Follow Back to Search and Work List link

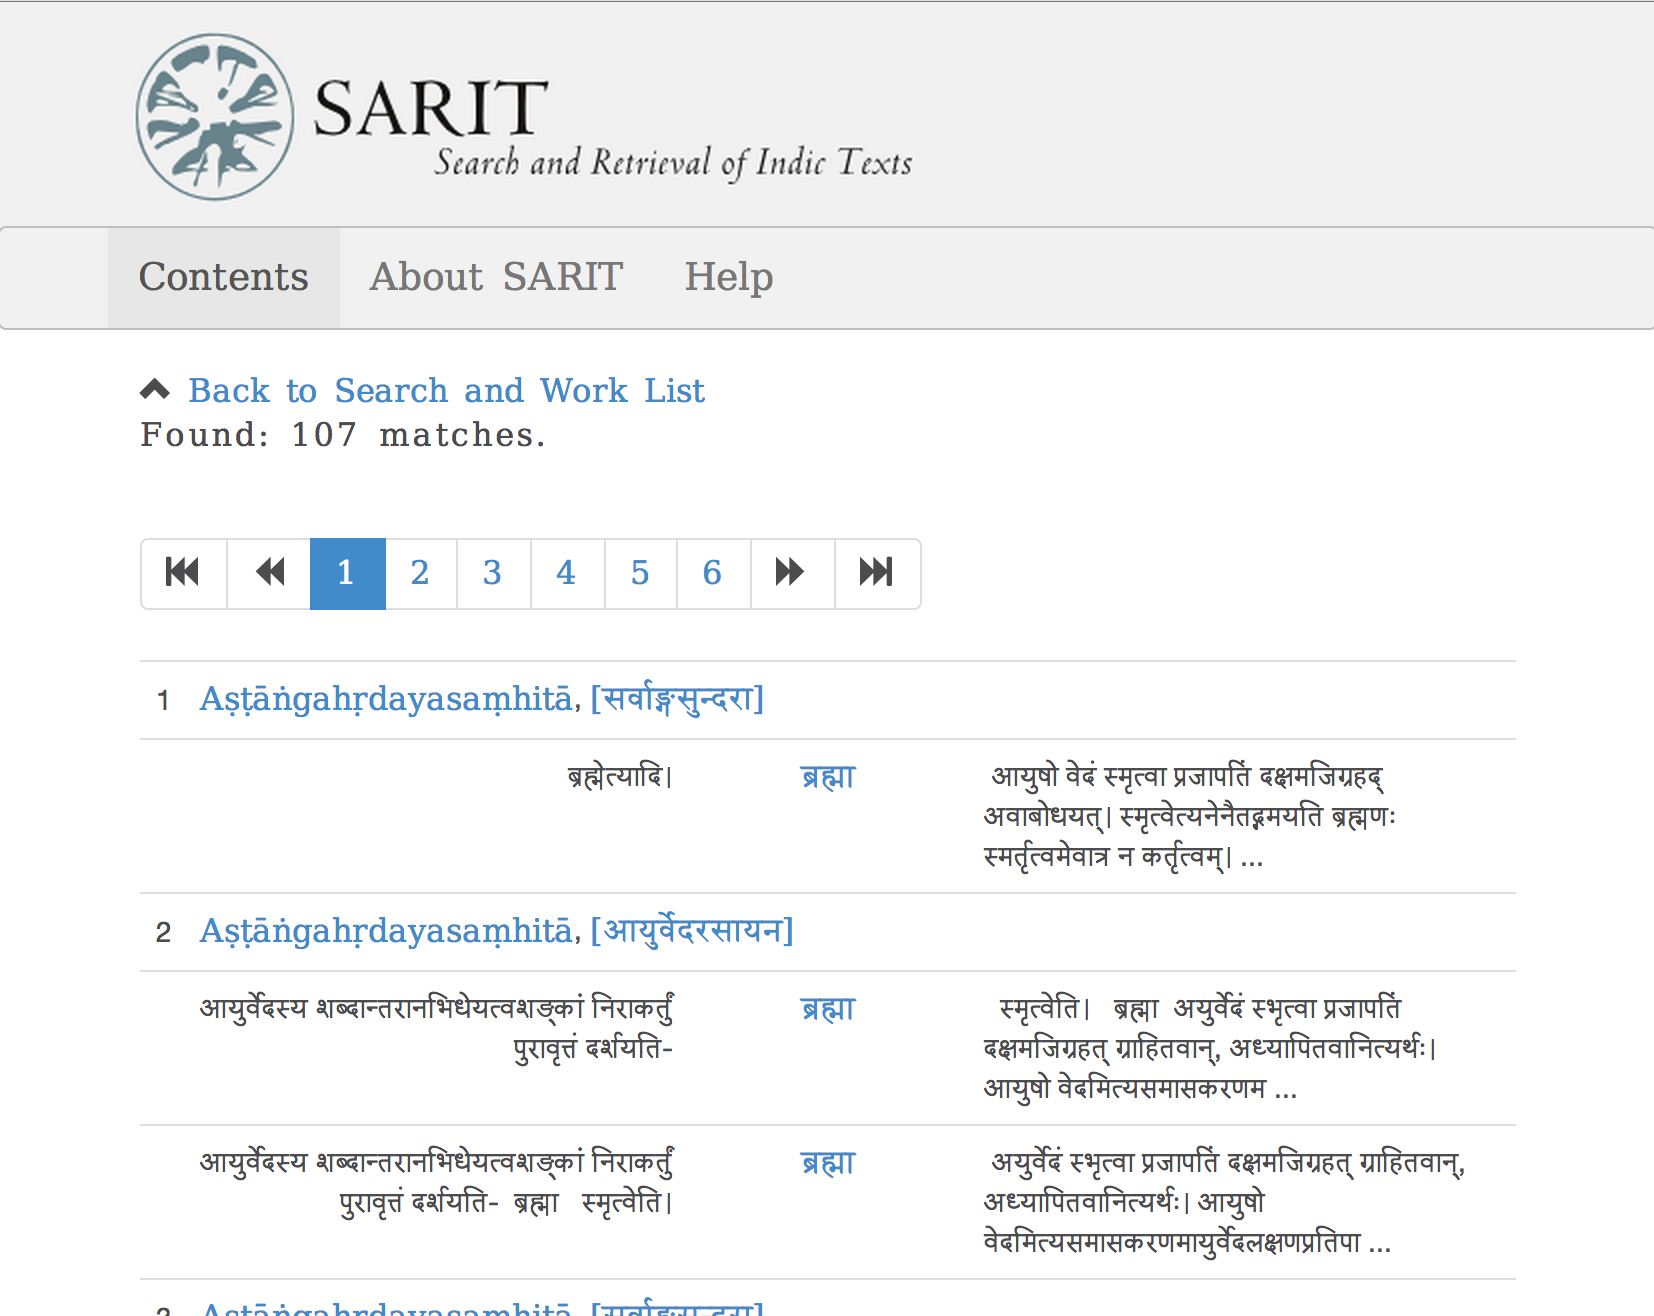pyautogui.click(x=446, y=390)
